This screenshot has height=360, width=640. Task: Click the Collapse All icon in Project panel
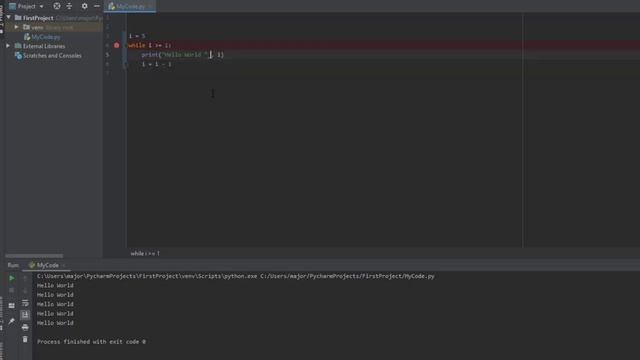(x=69, y=6)
